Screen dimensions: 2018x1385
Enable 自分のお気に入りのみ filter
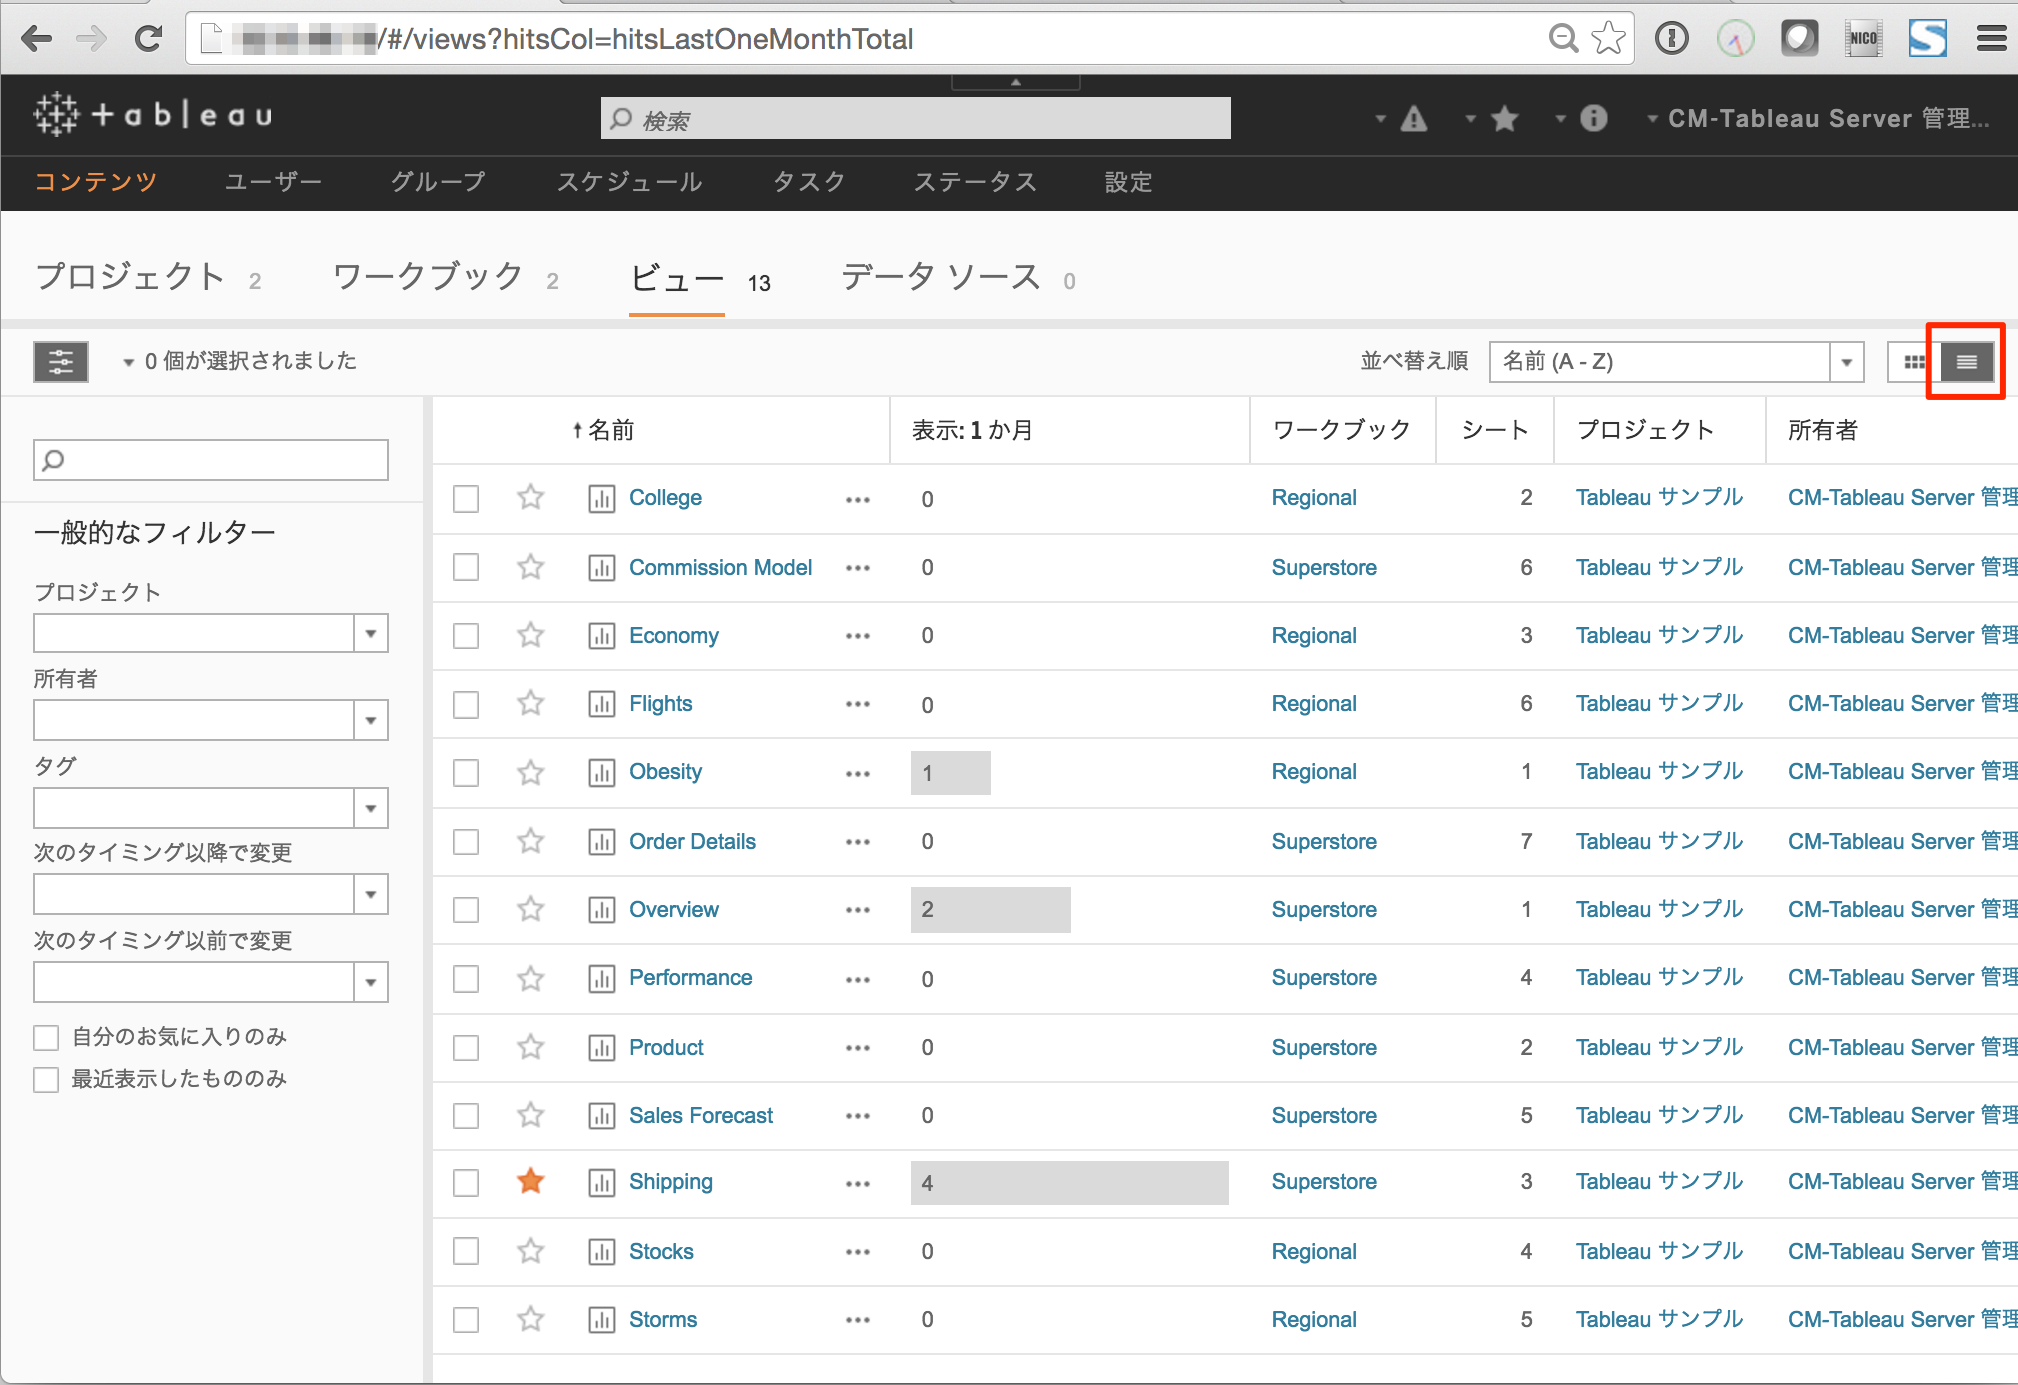(x=46, y=1037)
